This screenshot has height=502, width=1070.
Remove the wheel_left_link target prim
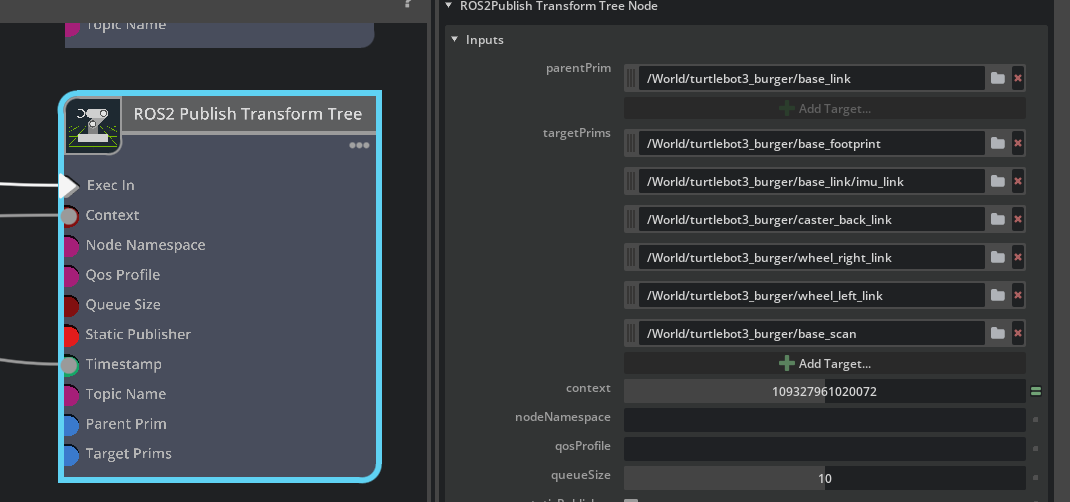1017,295
